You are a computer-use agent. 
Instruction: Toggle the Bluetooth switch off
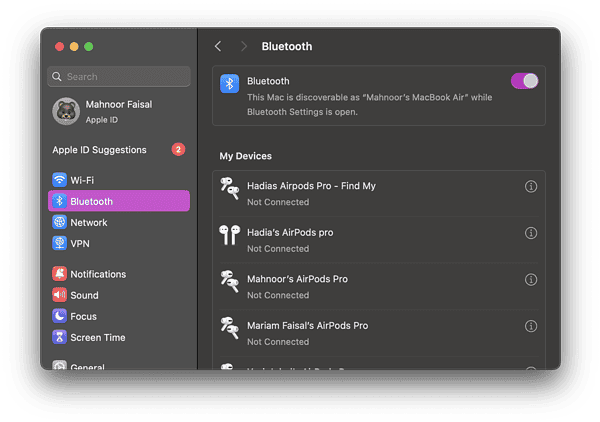[x=524, y=81]
